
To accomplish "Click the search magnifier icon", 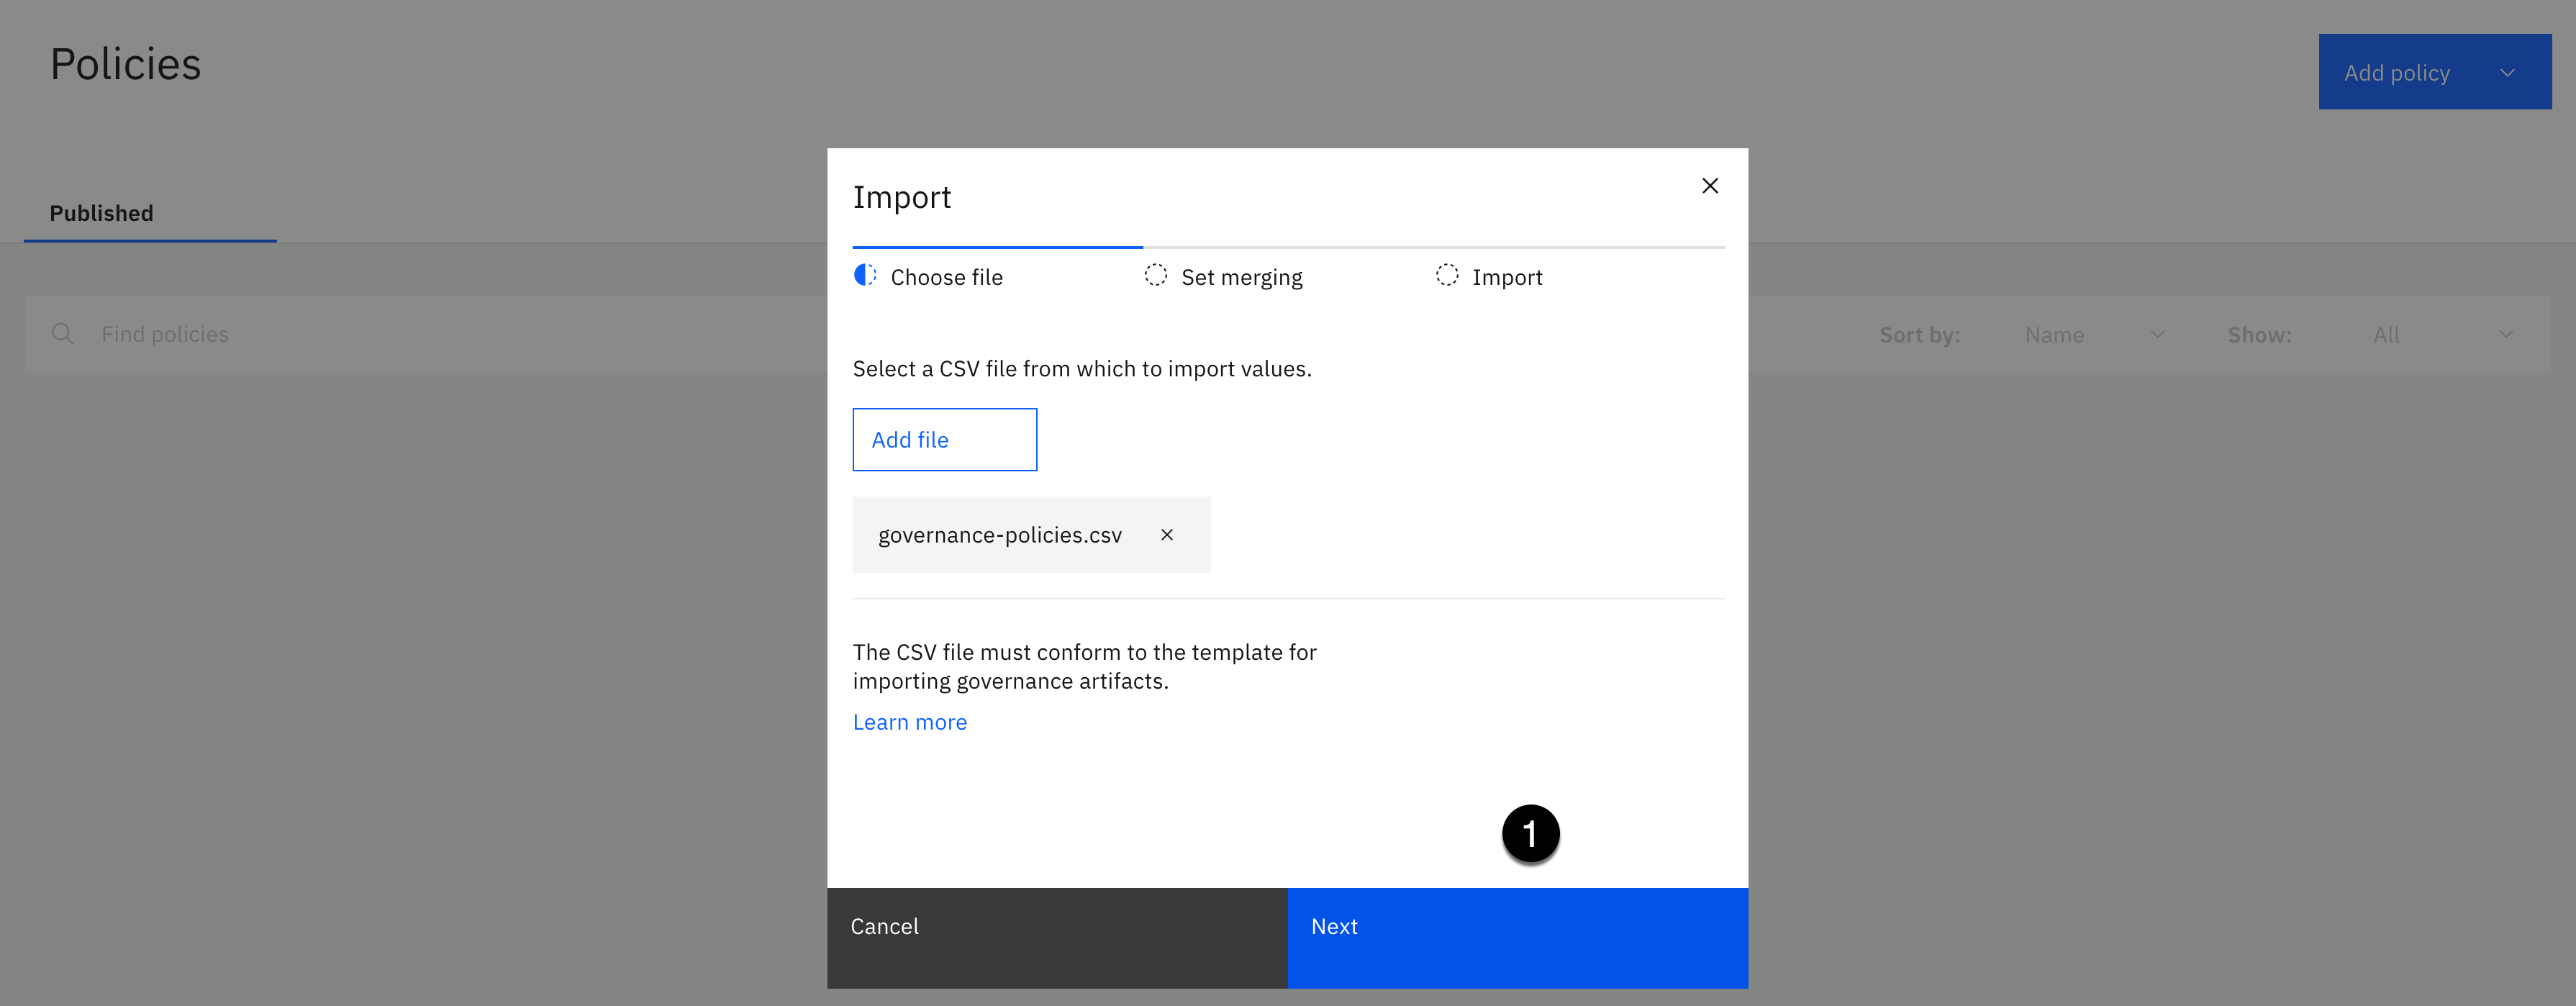I will tap(63, 334).
